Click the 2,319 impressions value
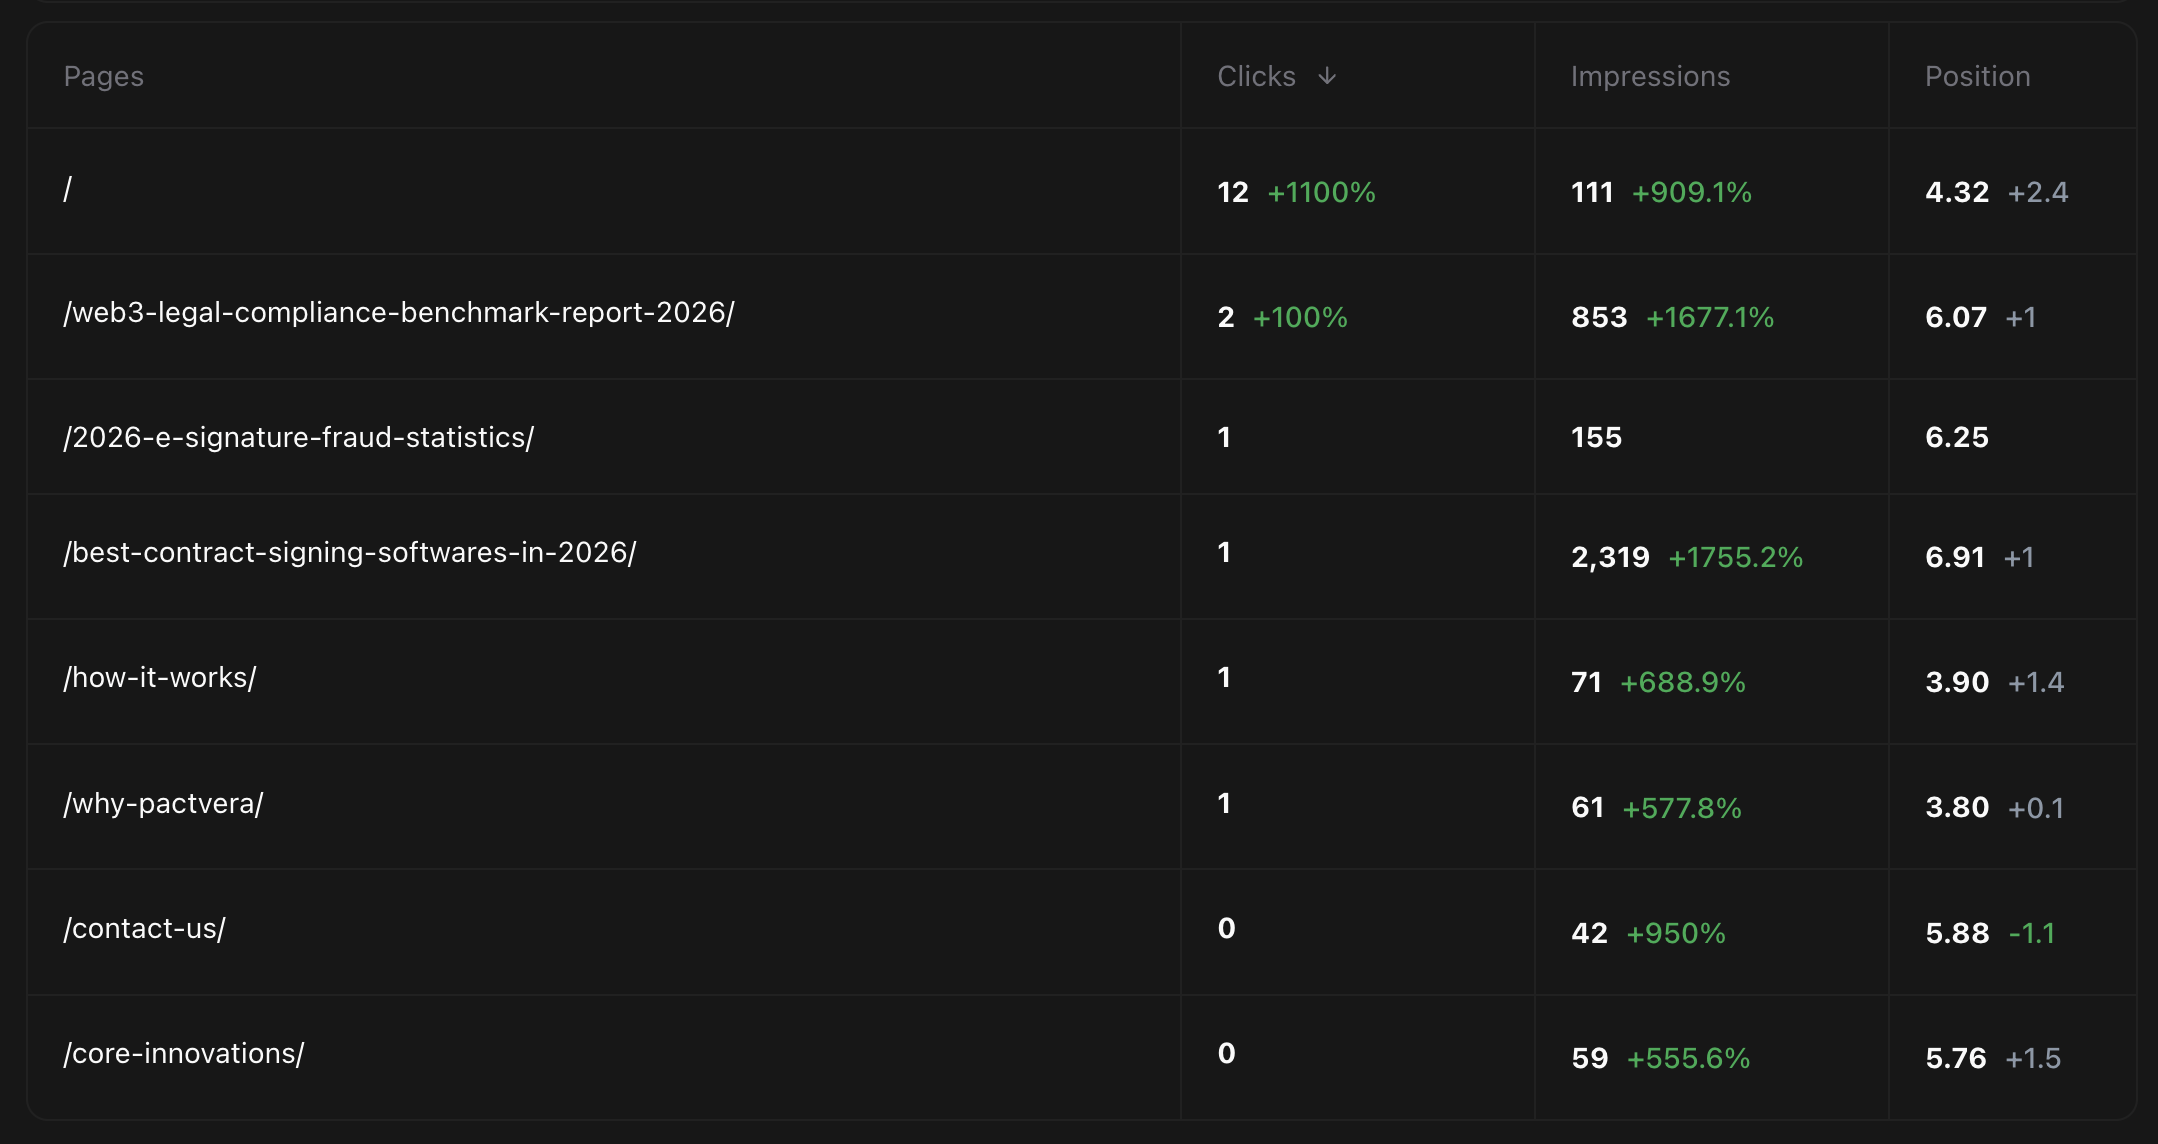The height and width of the screenshot is (1144, 2158). 1610,557
